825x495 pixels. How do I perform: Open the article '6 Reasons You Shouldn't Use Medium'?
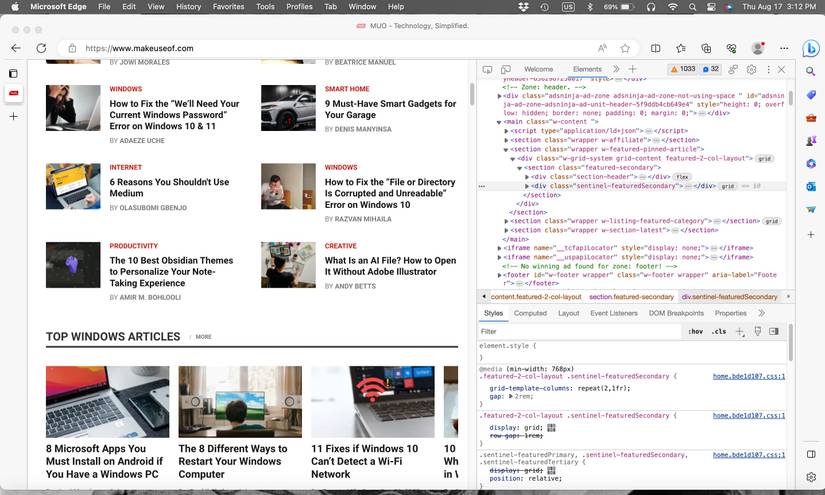pos(169,188)
